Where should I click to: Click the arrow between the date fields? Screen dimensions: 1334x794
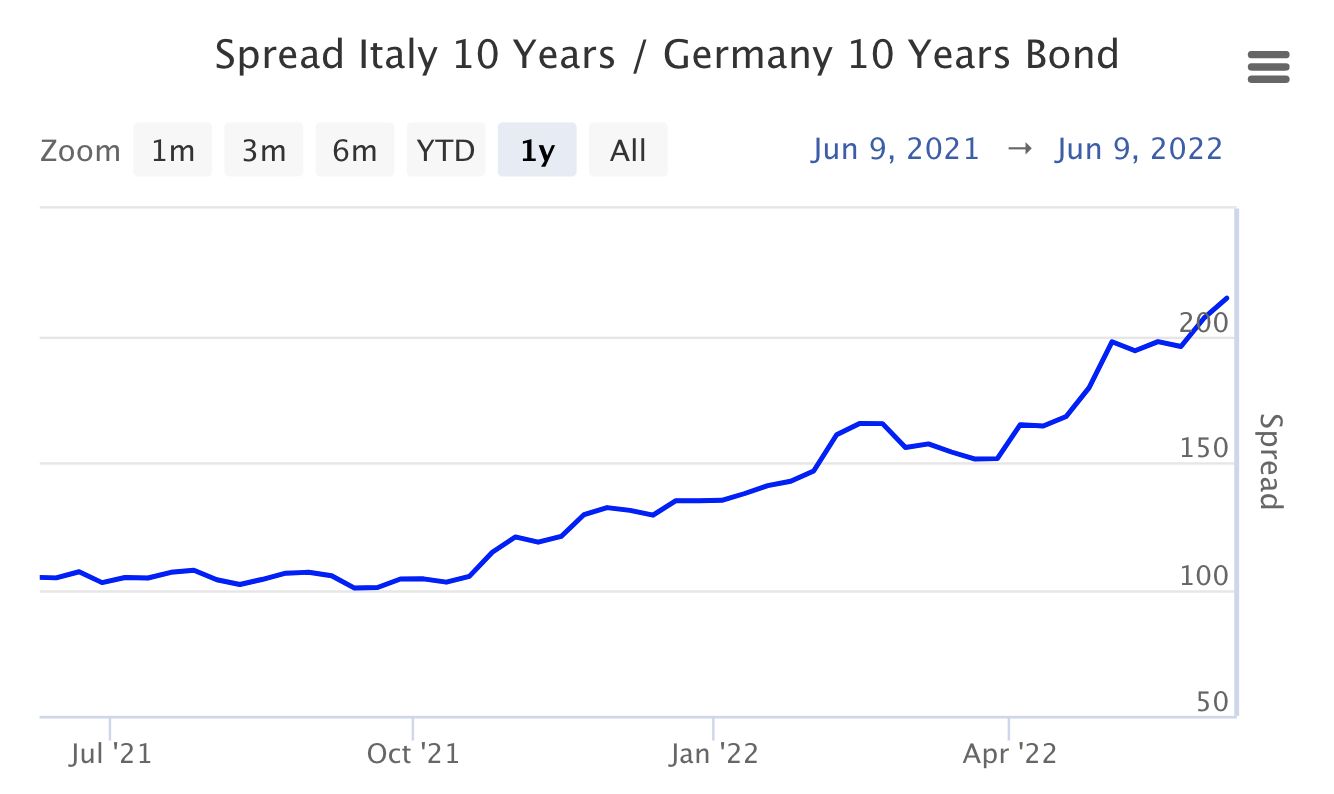tap(1017, 150)
